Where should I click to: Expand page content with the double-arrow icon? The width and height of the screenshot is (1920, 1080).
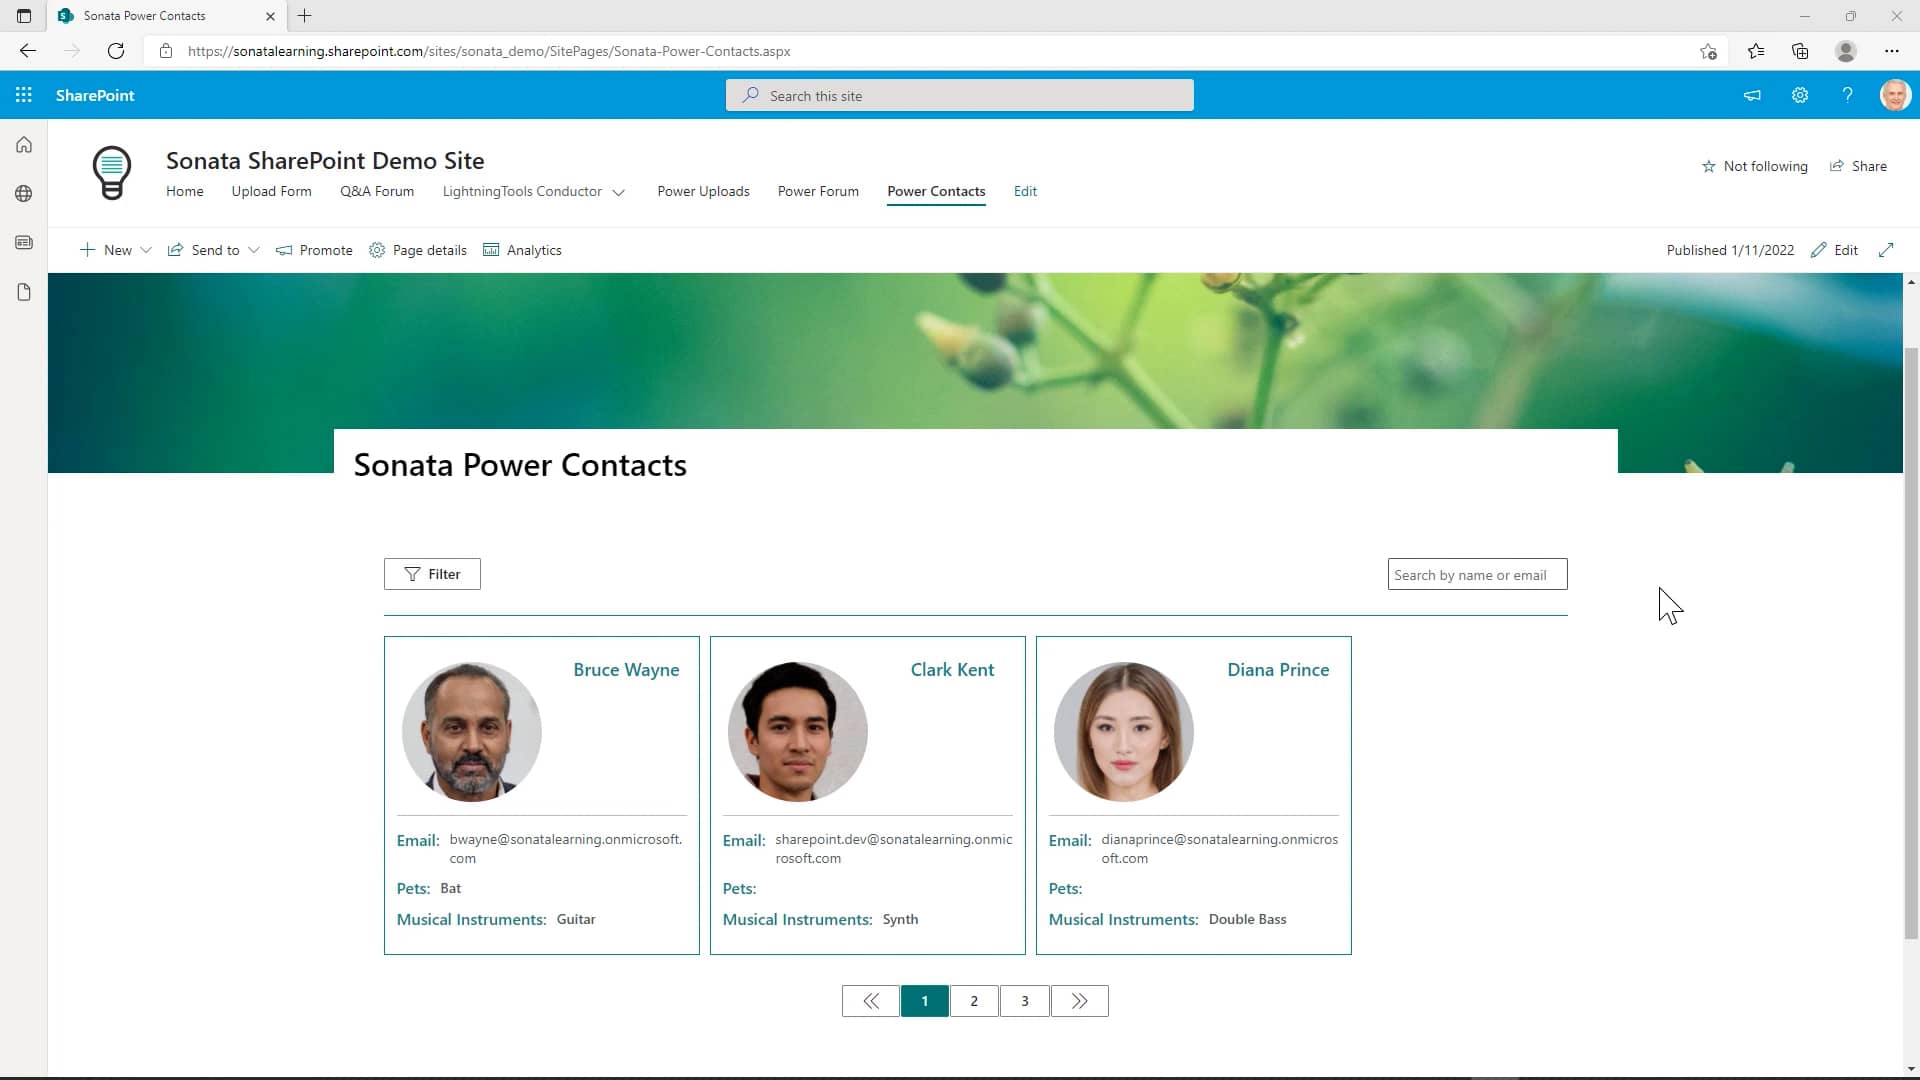pyautogui.click(x=1886, y=250)
